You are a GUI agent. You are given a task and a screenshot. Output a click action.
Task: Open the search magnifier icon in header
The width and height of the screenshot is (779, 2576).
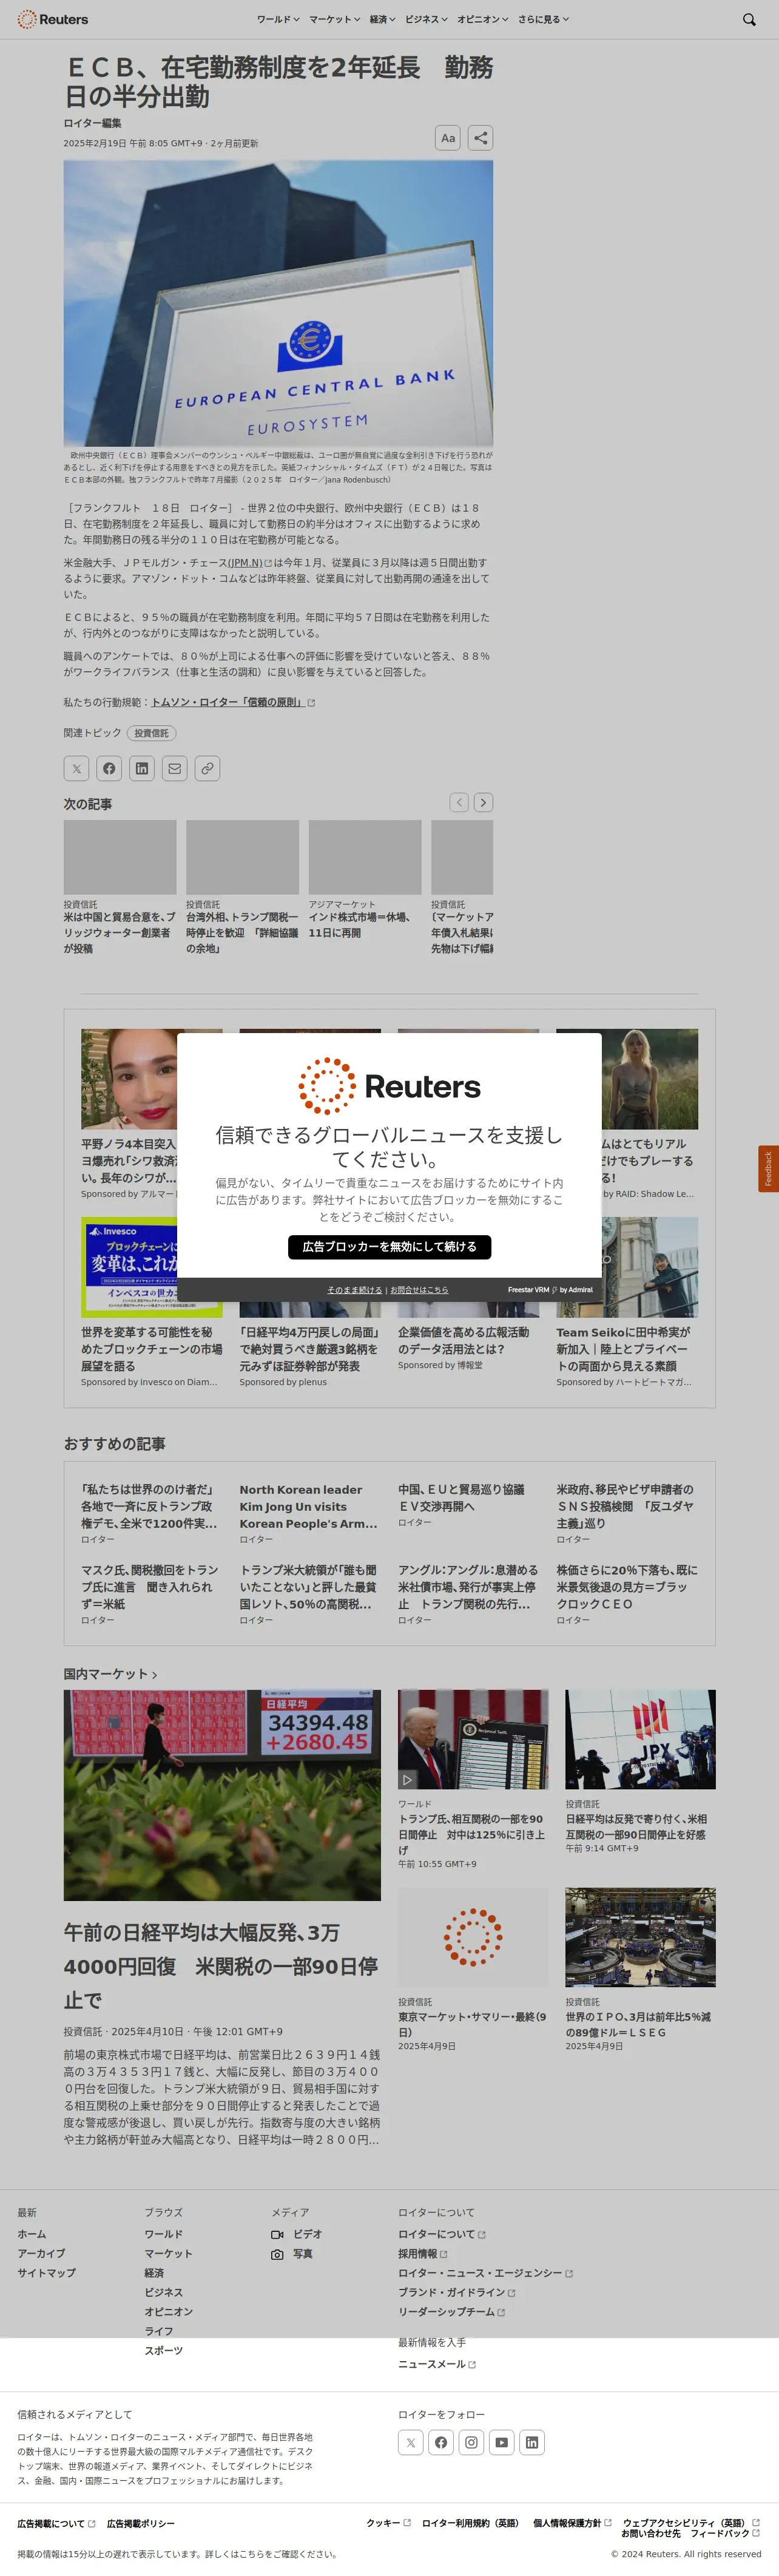pos(749,19)
